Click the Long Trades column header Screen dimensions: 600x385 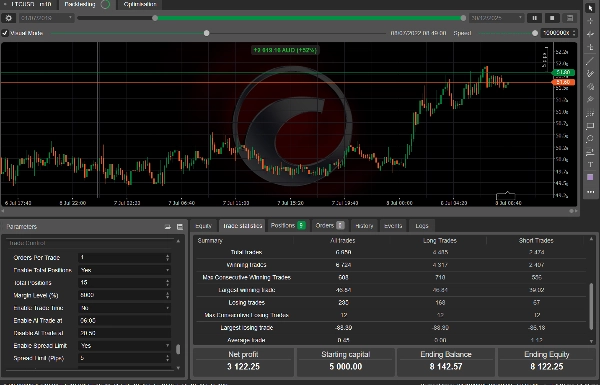coord(440,241)
